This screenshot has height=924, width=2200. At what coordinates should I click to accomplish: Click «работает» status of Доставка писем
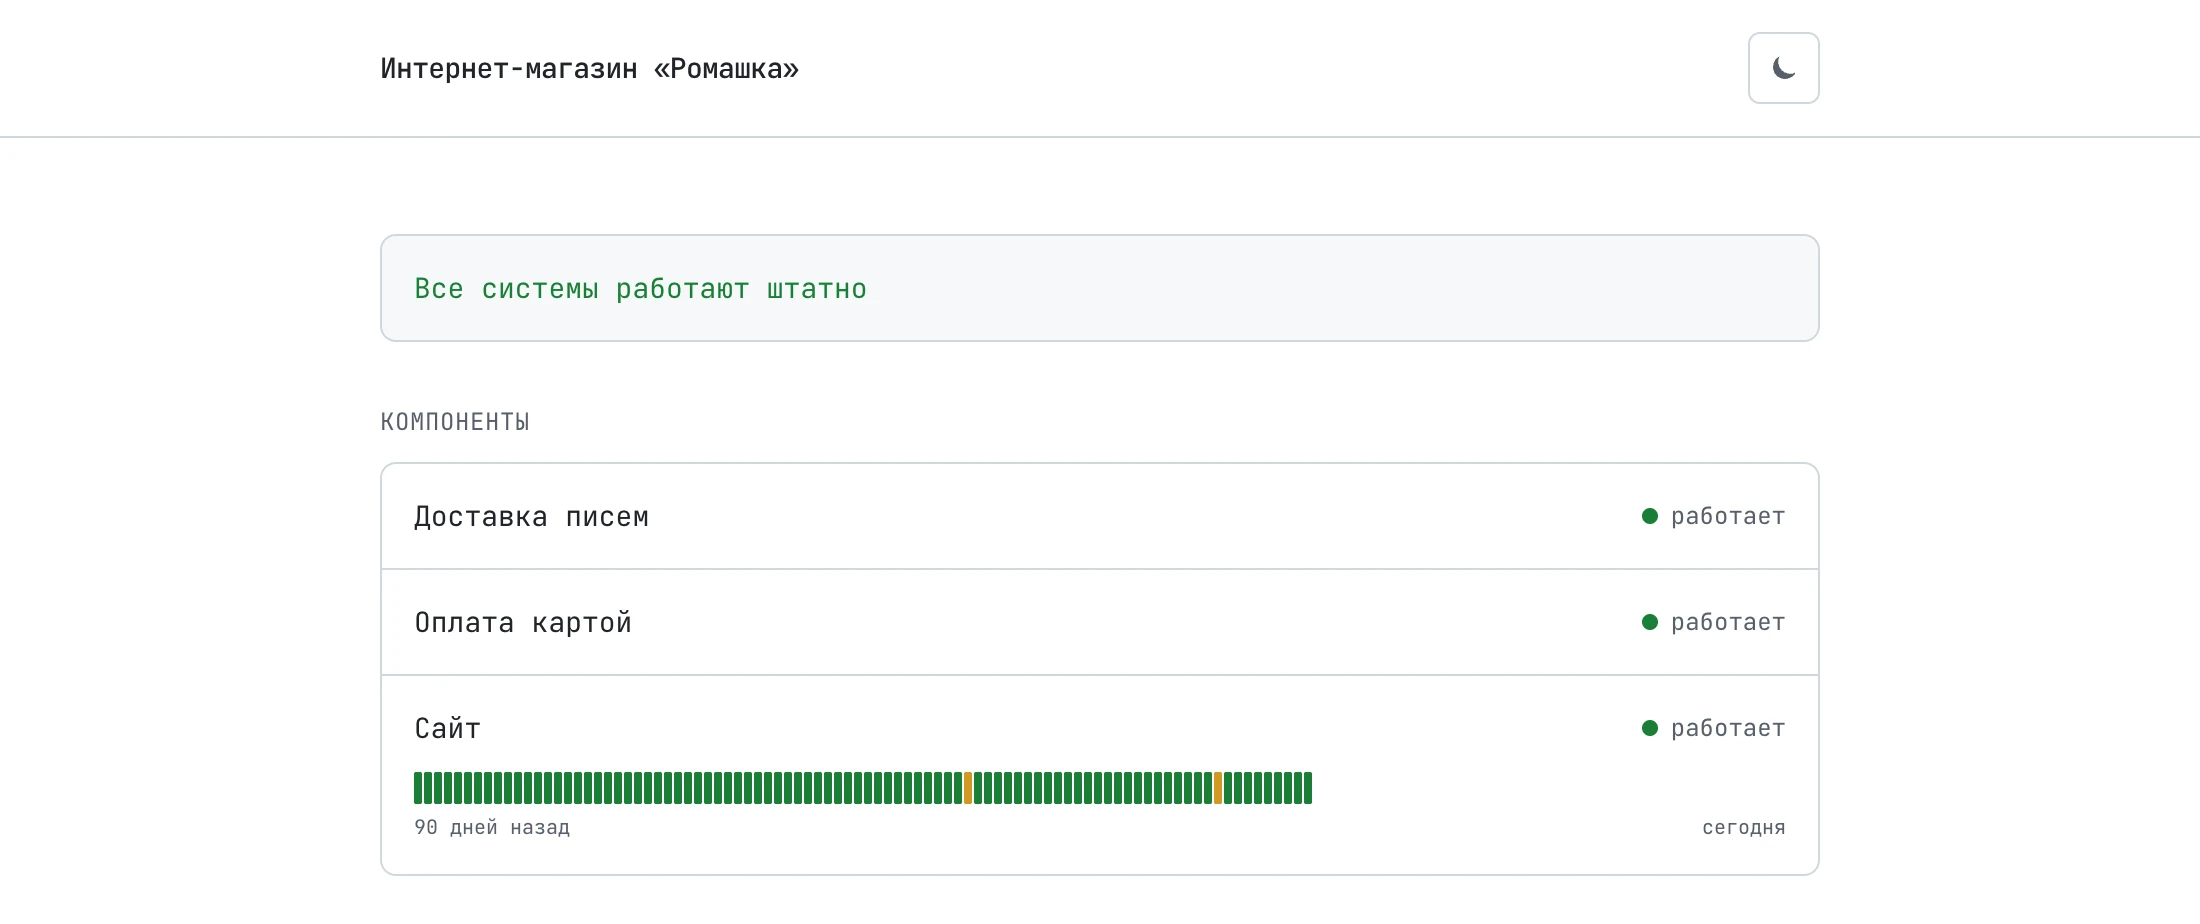tap(1728, 516)
